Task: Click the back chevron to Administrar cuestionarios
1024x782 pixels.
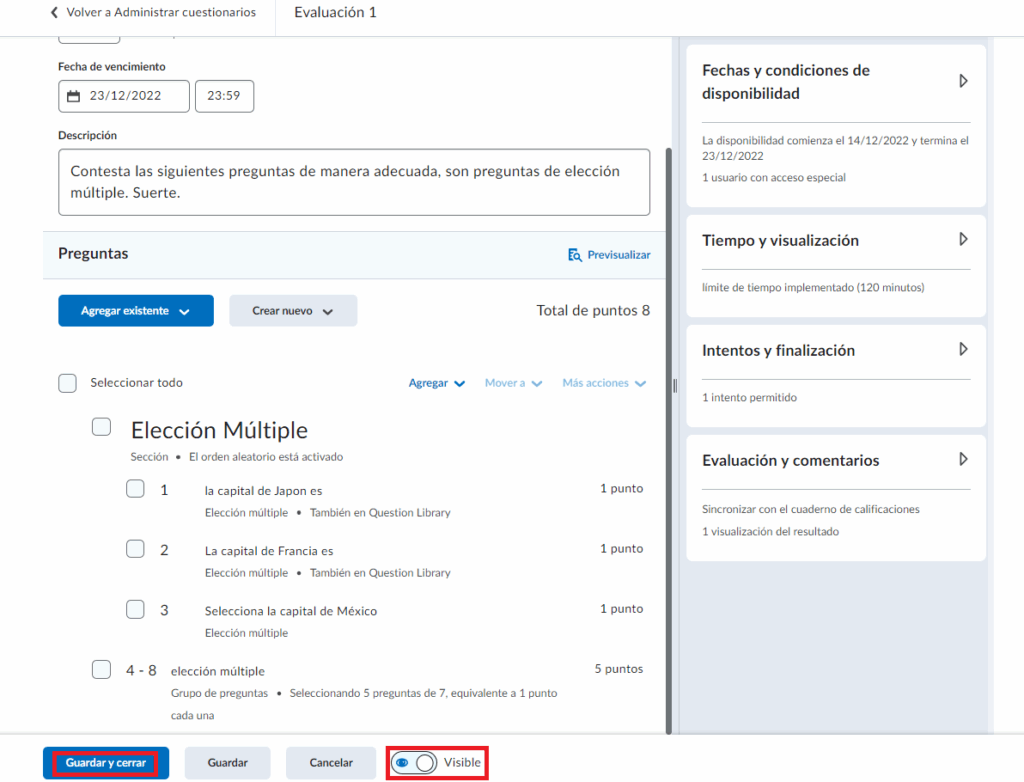Action: (x=54, y=13)
